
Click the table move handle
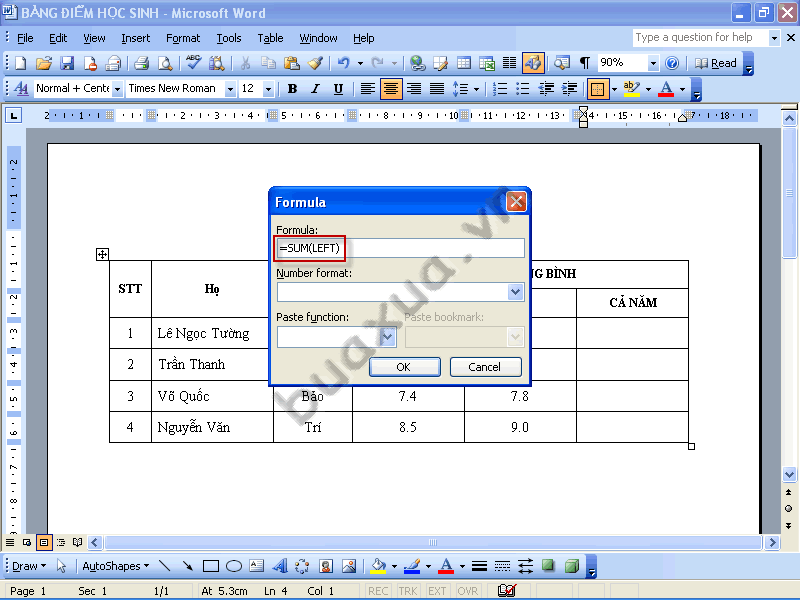coord(102,254)
